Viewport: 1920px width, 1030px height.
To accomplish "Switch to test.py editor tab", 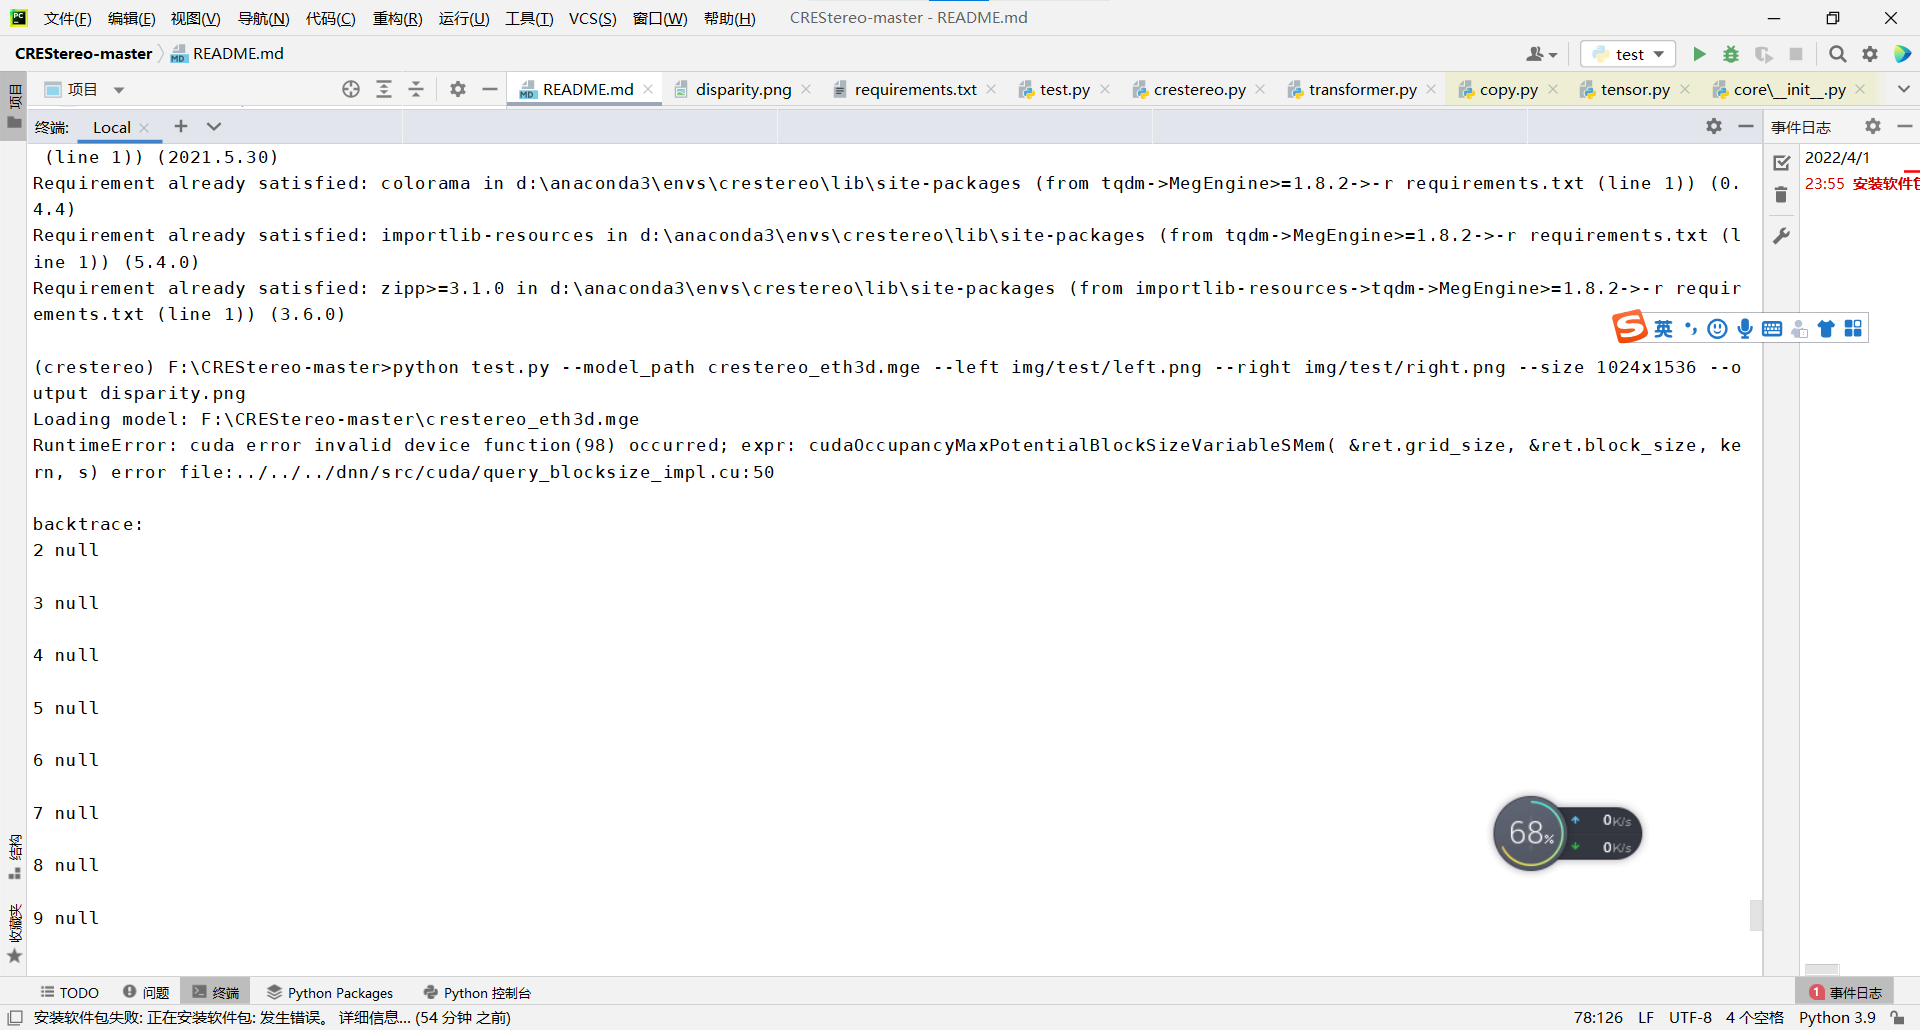I will [1065, 89].
